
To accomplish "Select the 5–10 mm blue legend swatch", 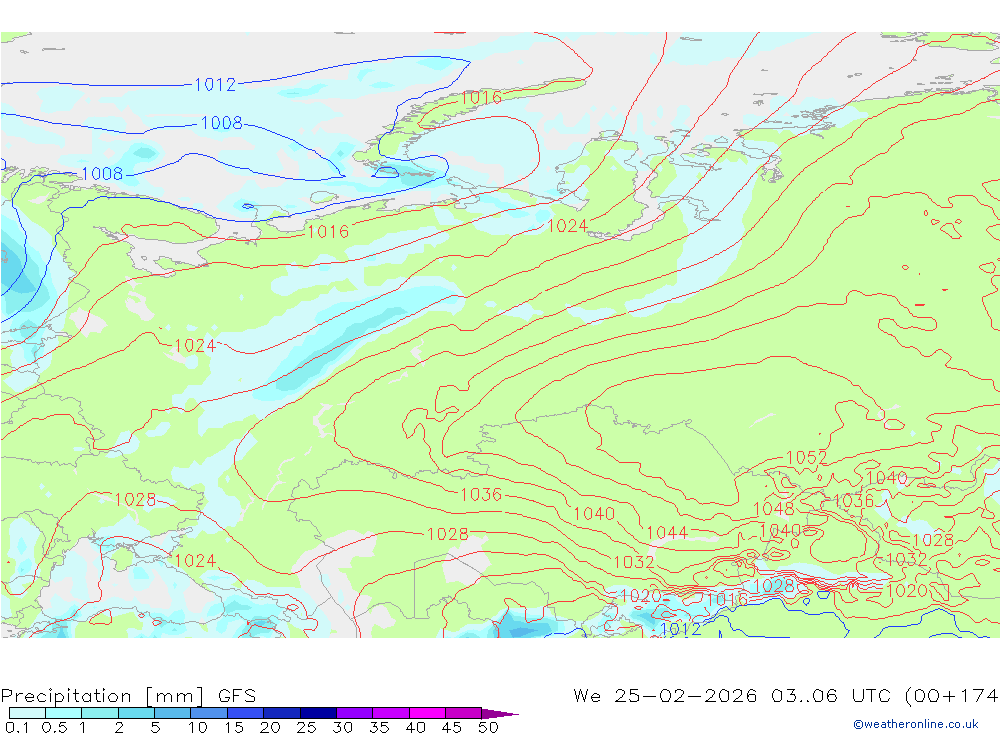I will pyautogui.click(x=173, y=713).
